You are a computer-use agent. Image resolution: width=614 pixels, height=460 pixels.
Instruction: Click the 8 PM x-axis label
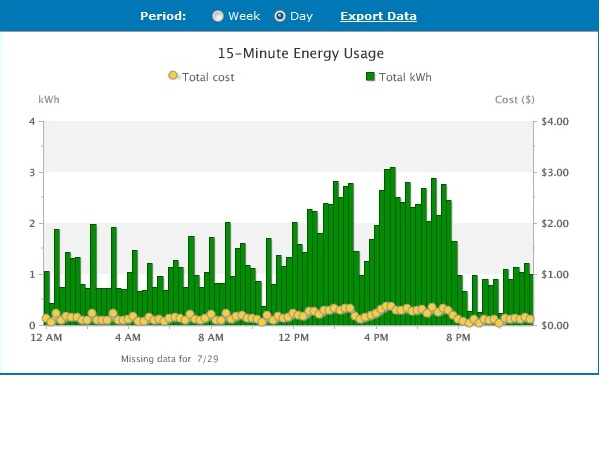click(x=458, y=339)
